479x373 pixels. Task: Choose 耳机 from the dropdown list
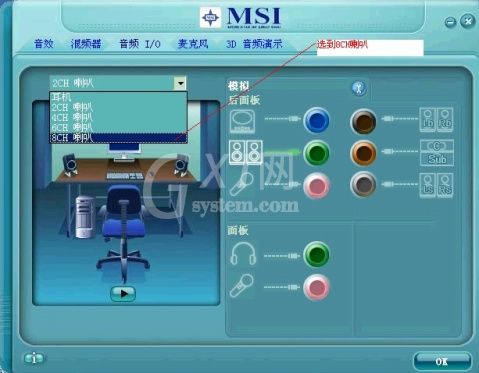tap(118, 97)
